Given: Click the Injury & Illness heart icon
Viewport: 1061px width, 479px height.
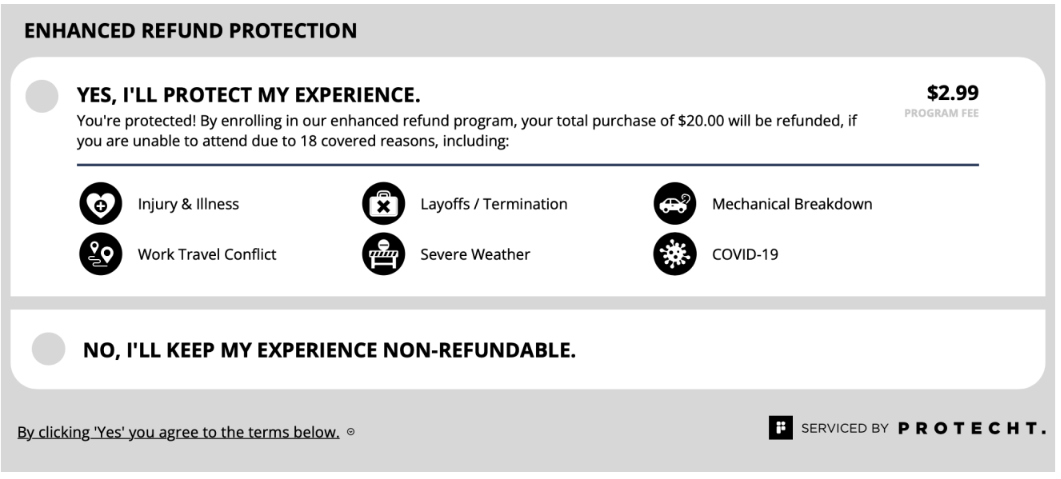Looking at the screenshot, I should (x=101, y=204).
